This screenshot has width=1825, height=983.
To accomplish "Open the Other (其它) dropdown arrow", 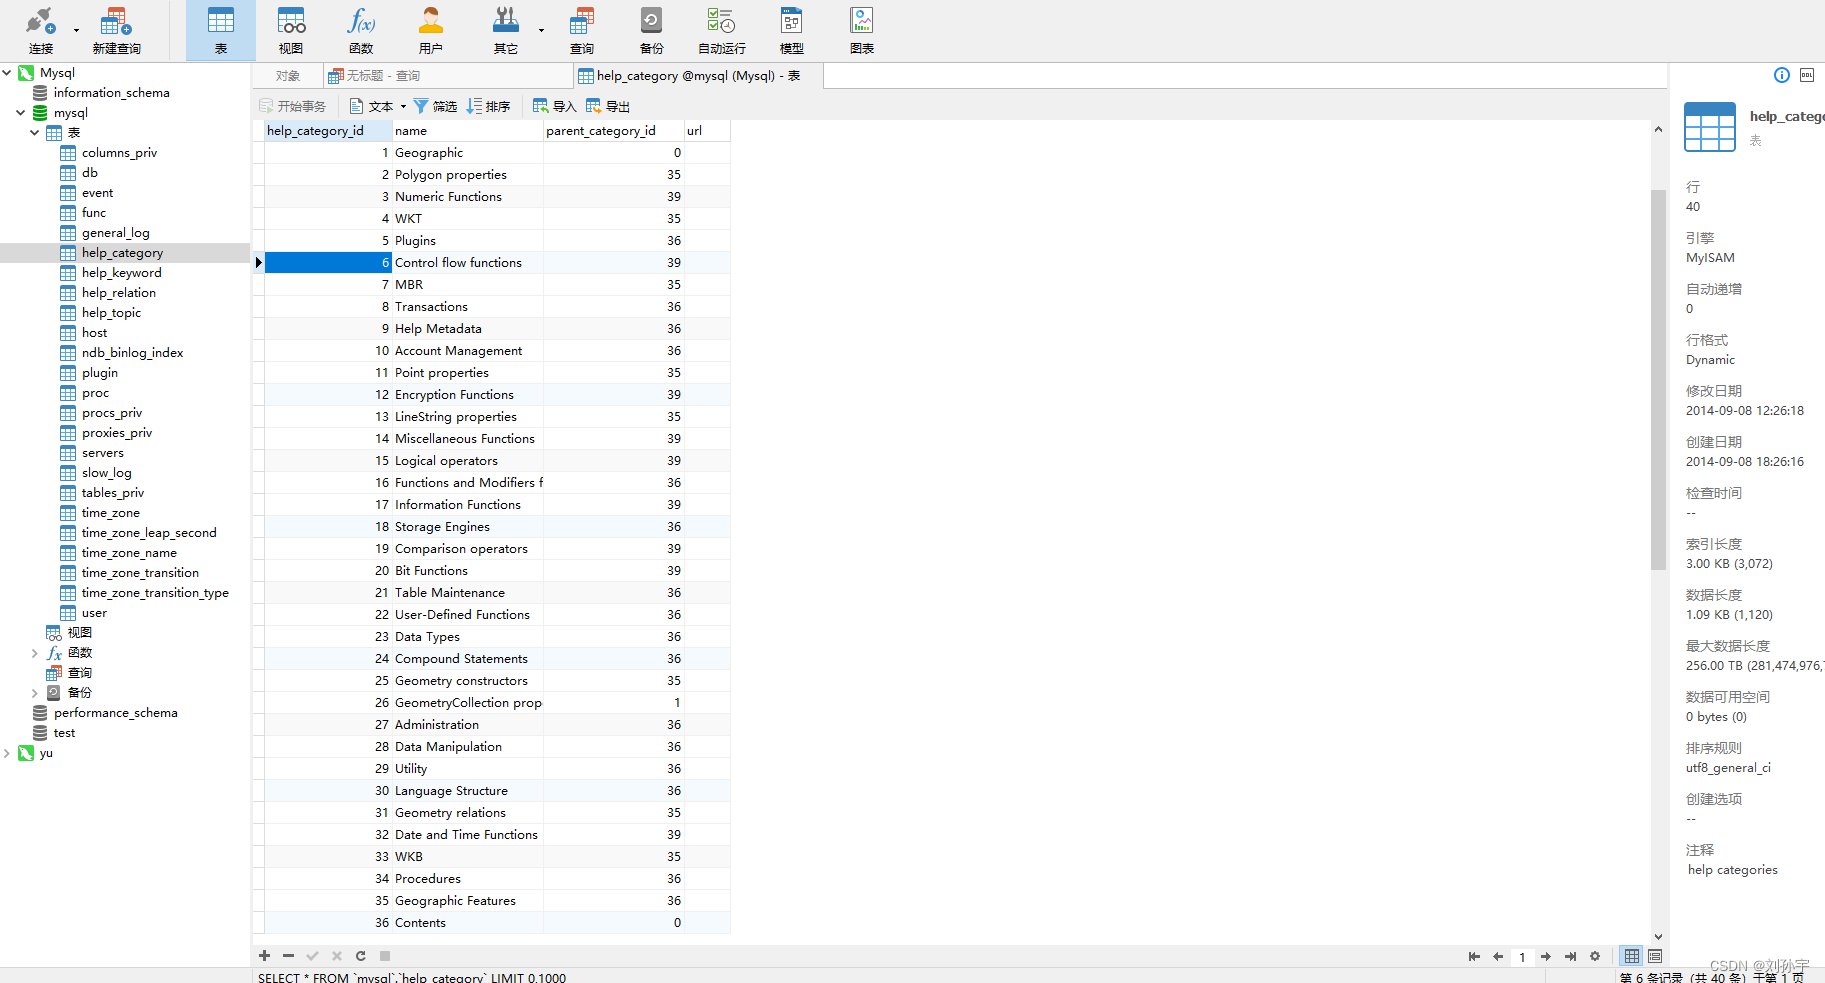I will [541, 30].
